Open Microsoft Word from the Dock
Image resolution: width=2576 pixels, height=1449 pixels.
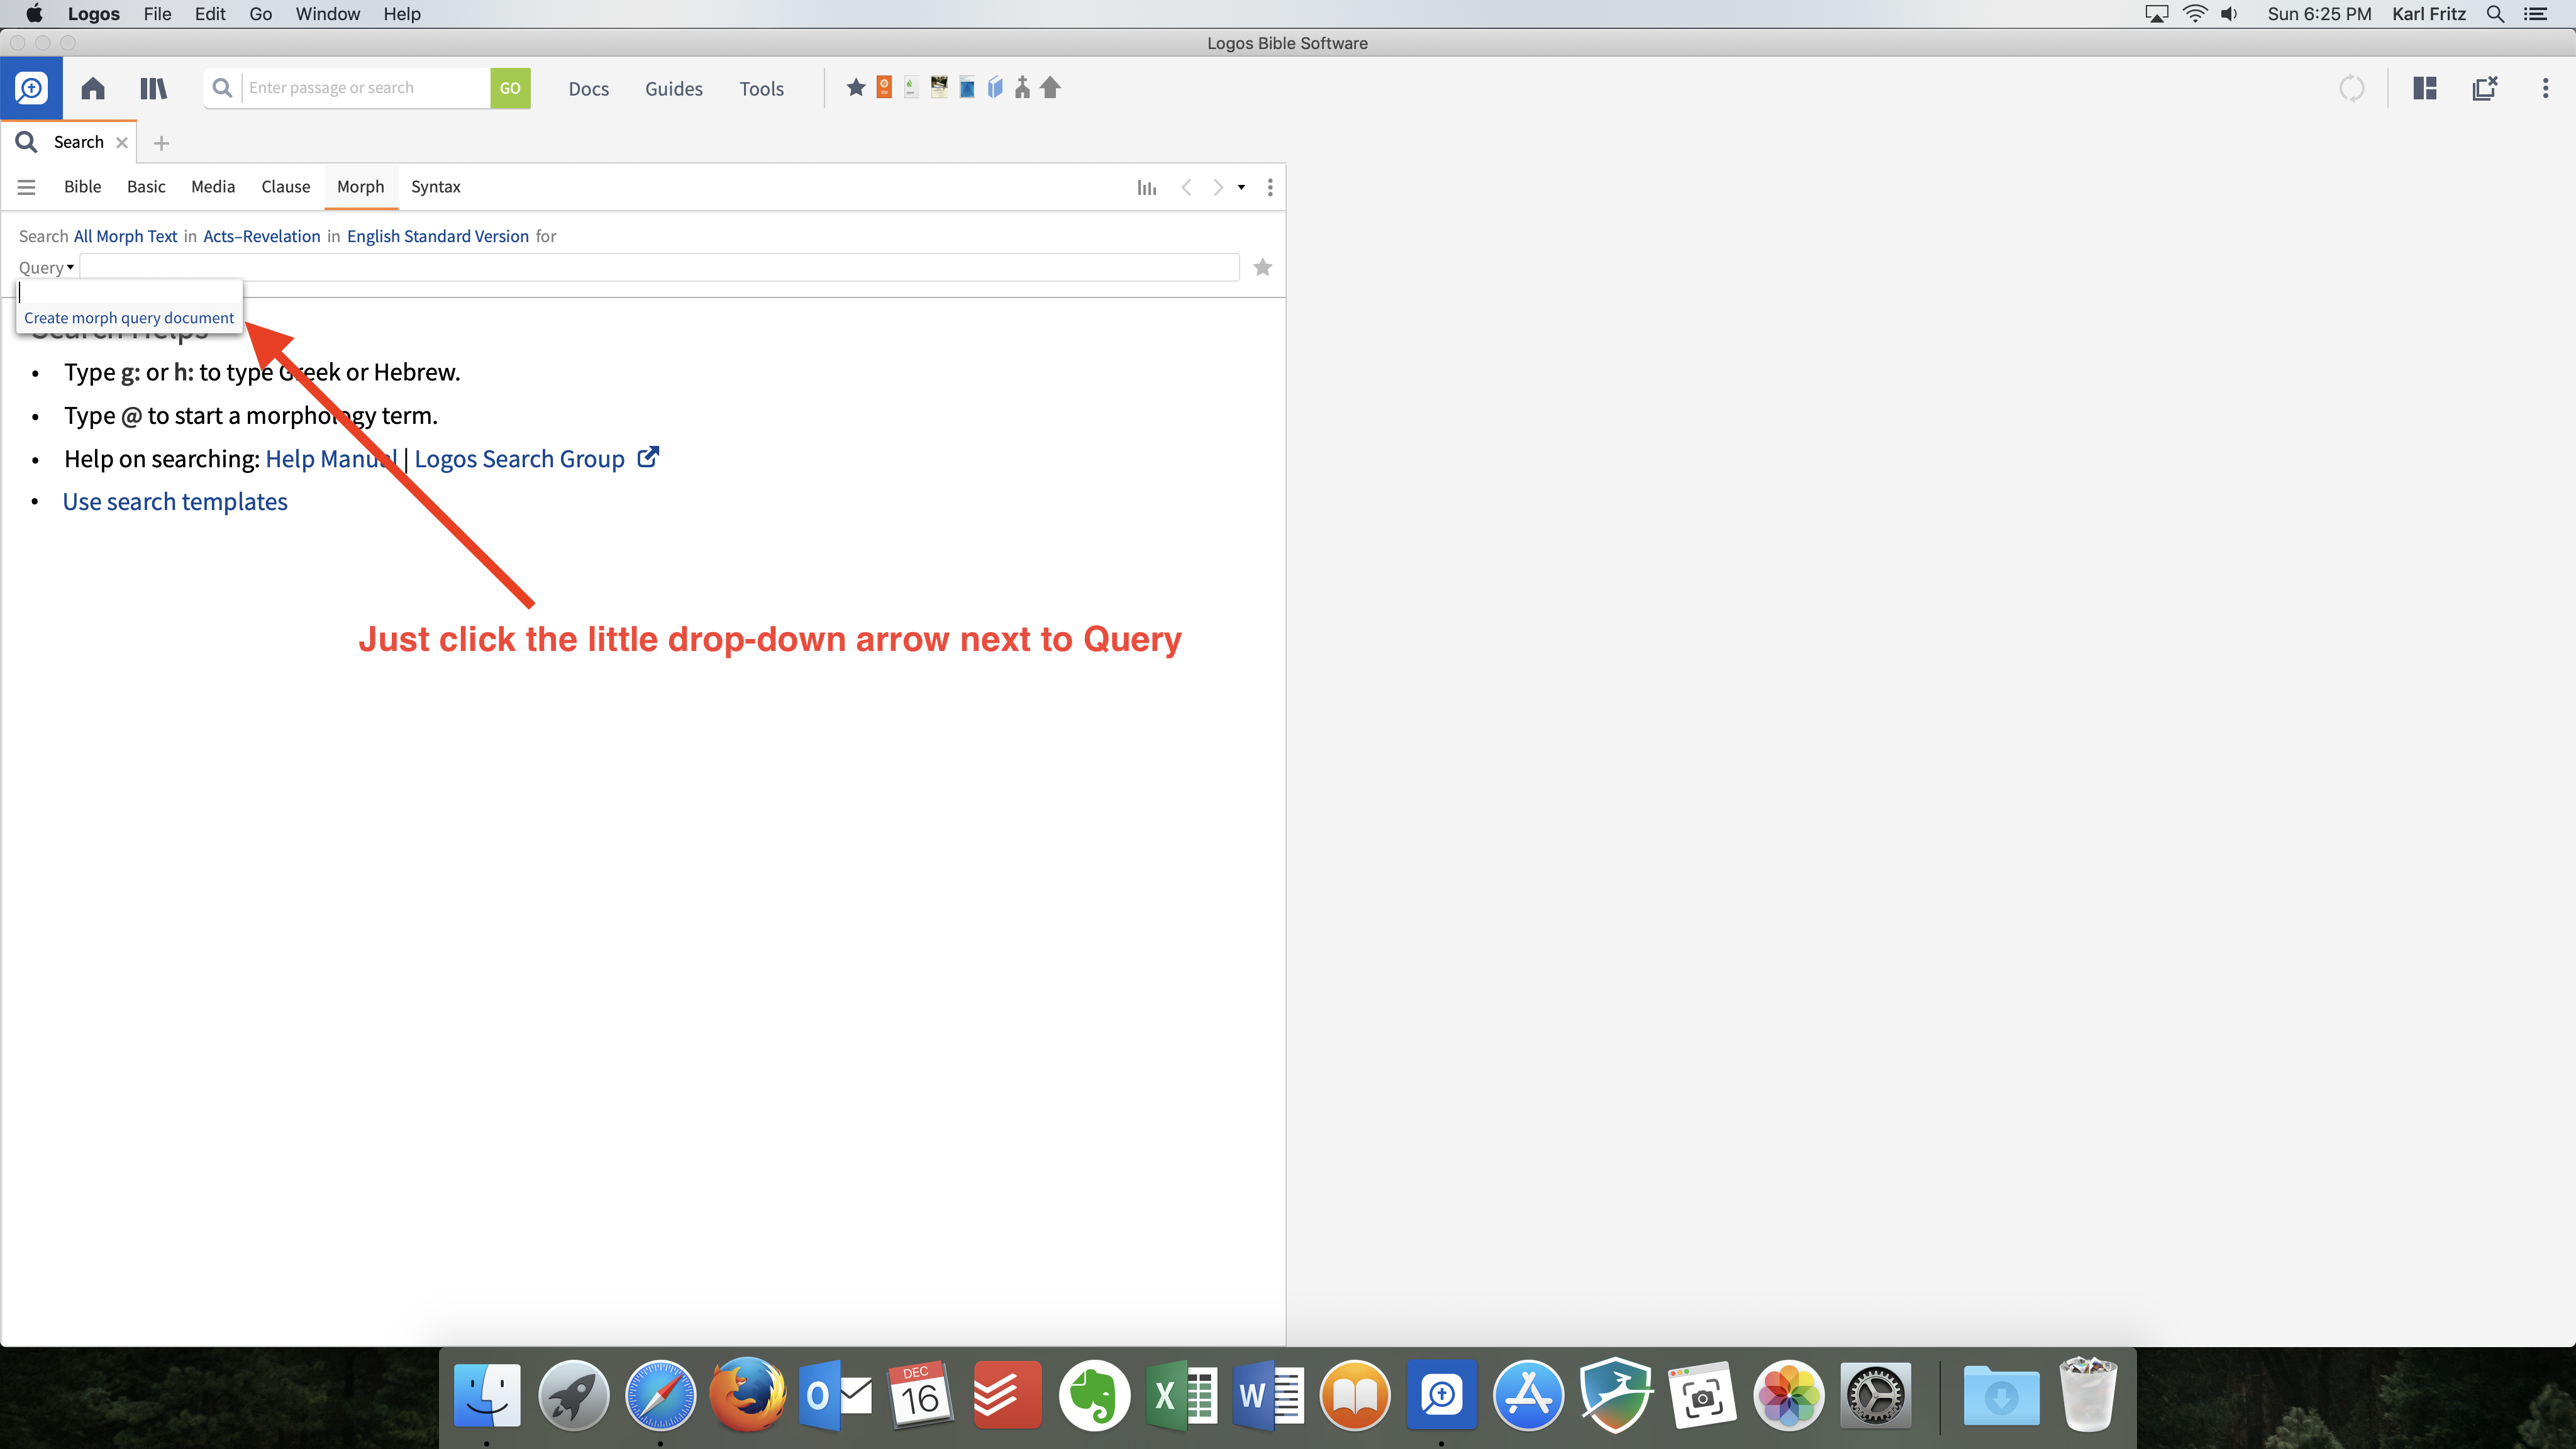tap(1268, 1395)
